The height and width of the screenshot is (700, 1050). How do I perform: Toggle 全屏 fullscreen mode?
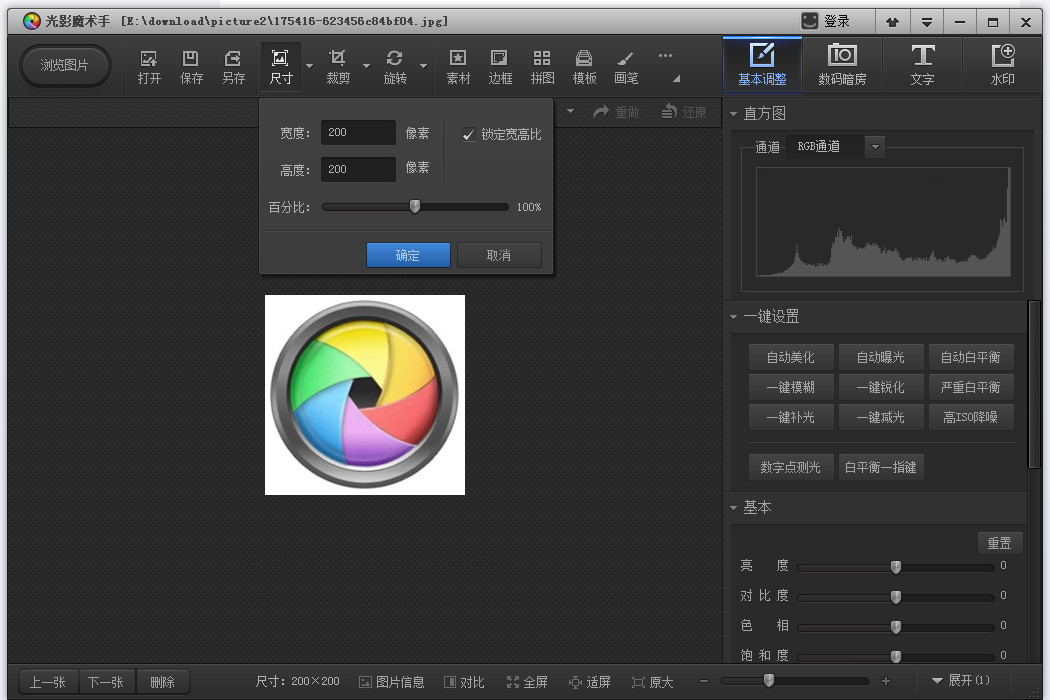pyautogui.click(x=527, y=682)
